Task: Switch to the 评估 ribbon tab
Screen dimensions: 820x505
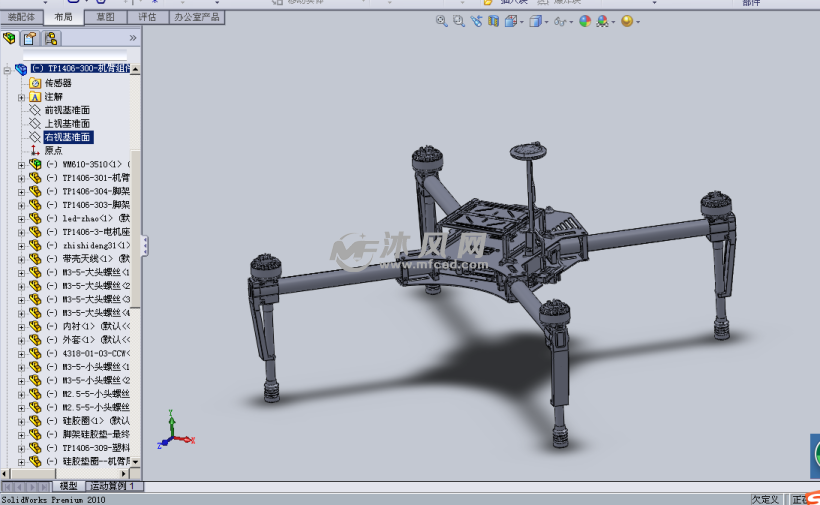Action: coord(147,17)
